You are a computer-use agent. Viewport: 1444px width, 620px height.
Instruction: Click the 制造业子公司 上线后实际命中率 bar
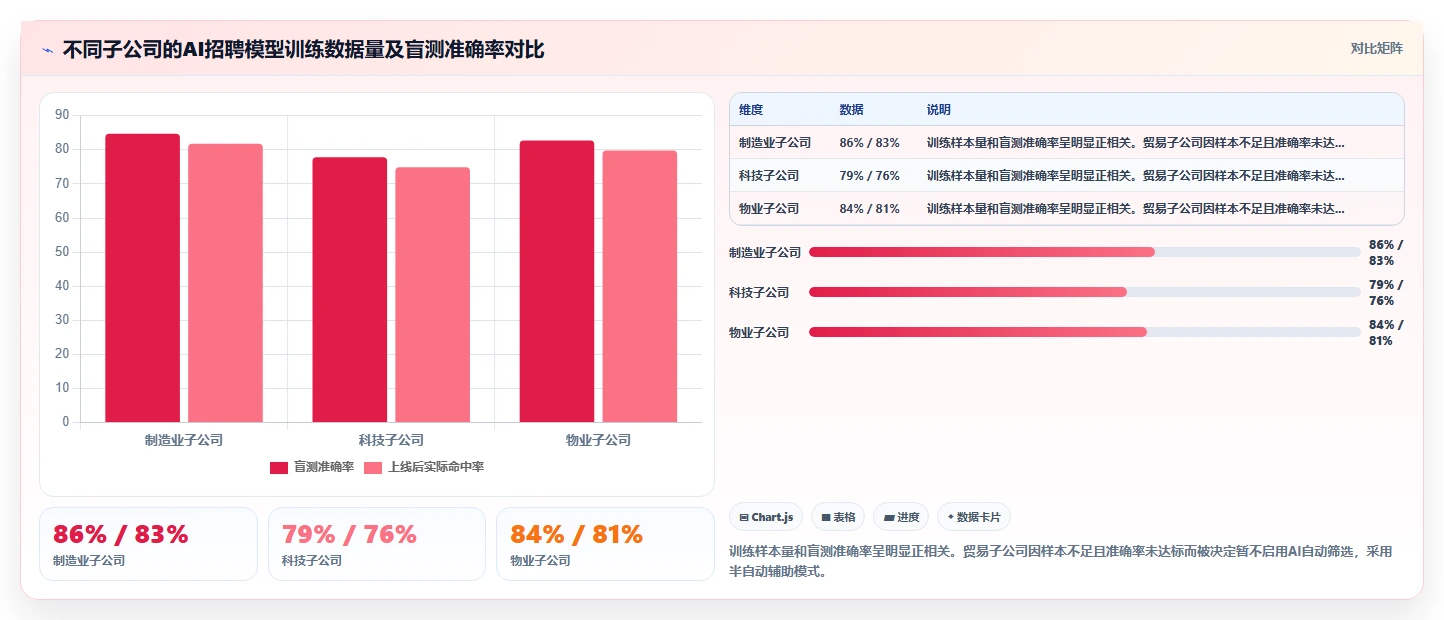tap(225, 283)
